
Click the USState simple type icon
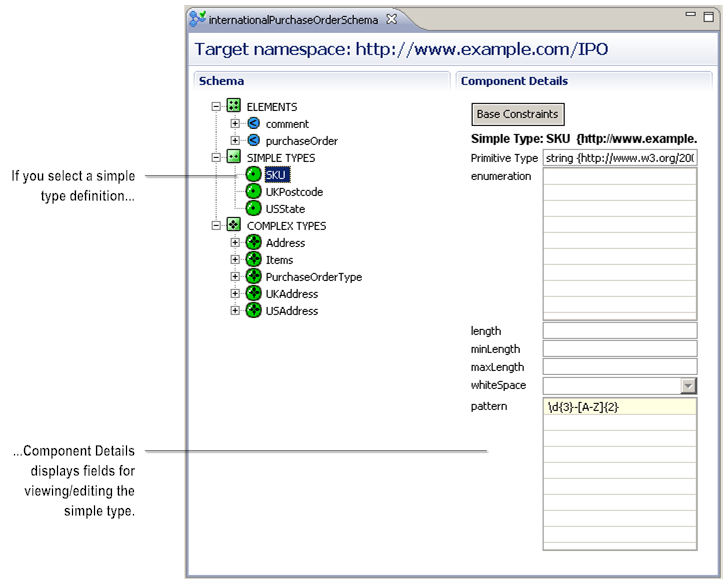pos(253,209)
